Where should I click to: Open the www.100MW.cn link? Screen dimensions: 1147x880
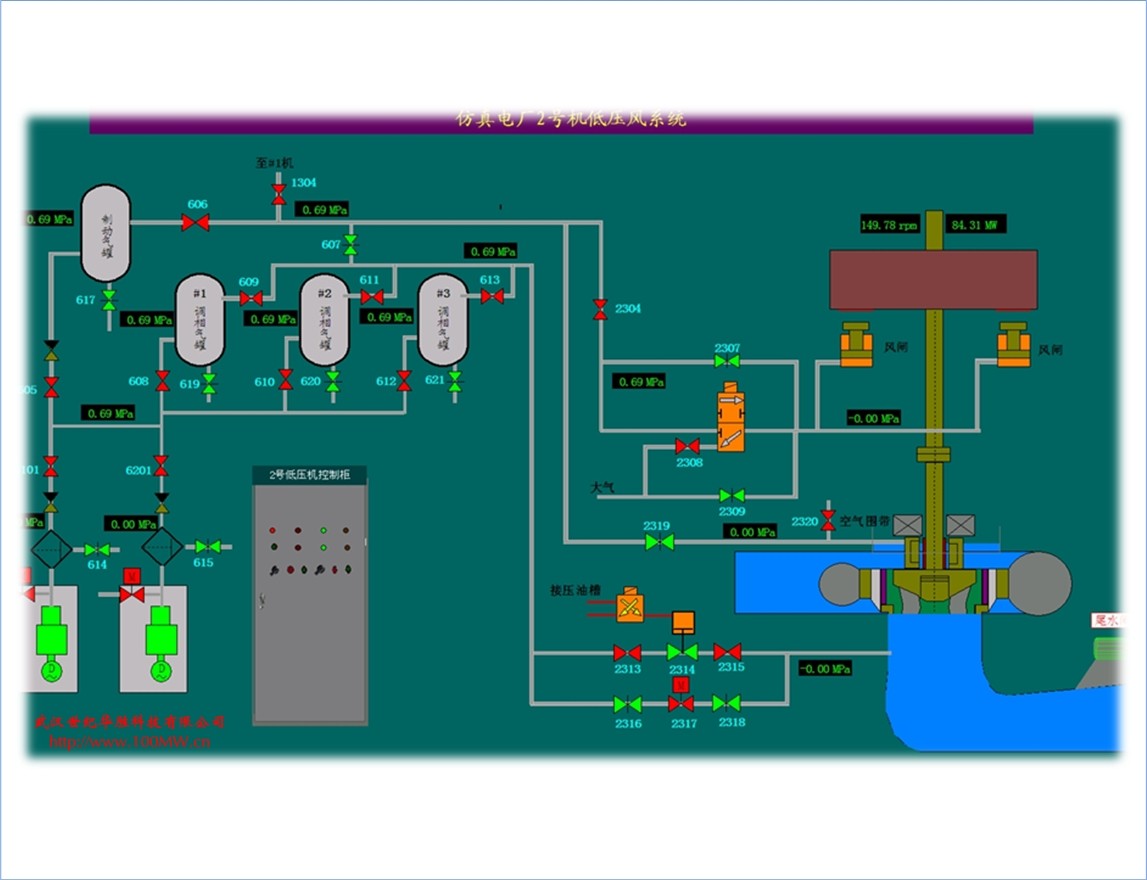click(x=130, y=742)
